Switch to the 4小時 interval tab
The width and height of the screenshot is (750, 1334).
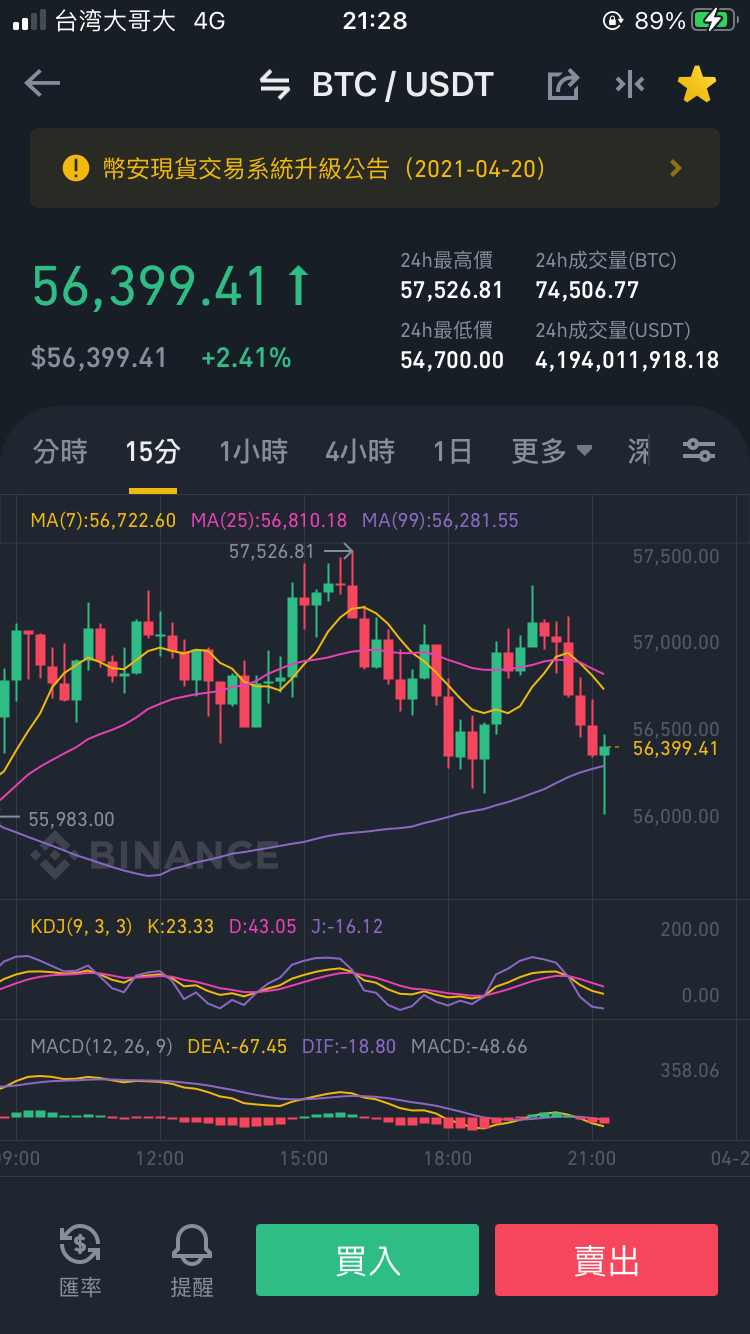[x=360, y=451]
